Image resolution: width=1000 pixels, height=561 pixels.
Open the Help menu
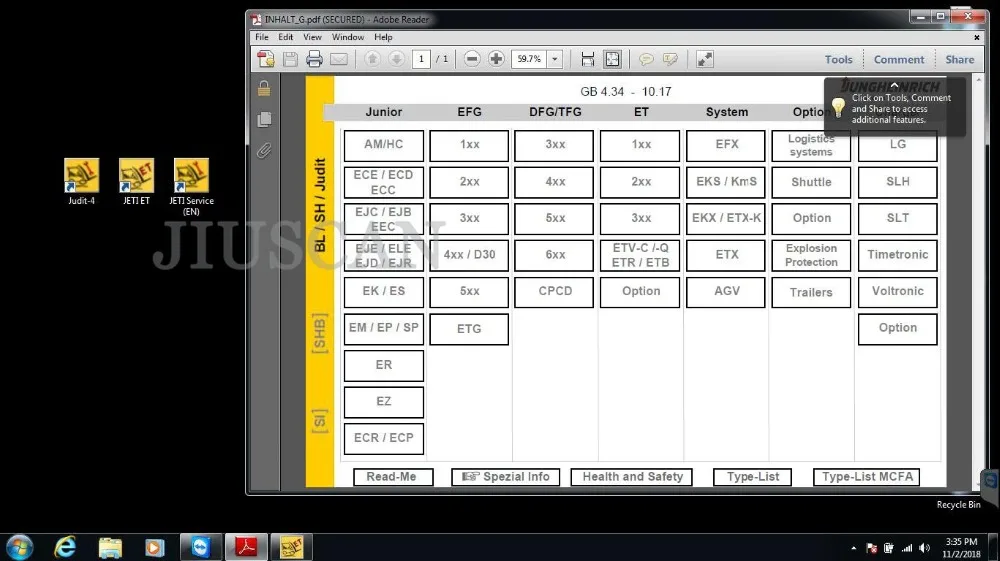click(x=383, y=37)
